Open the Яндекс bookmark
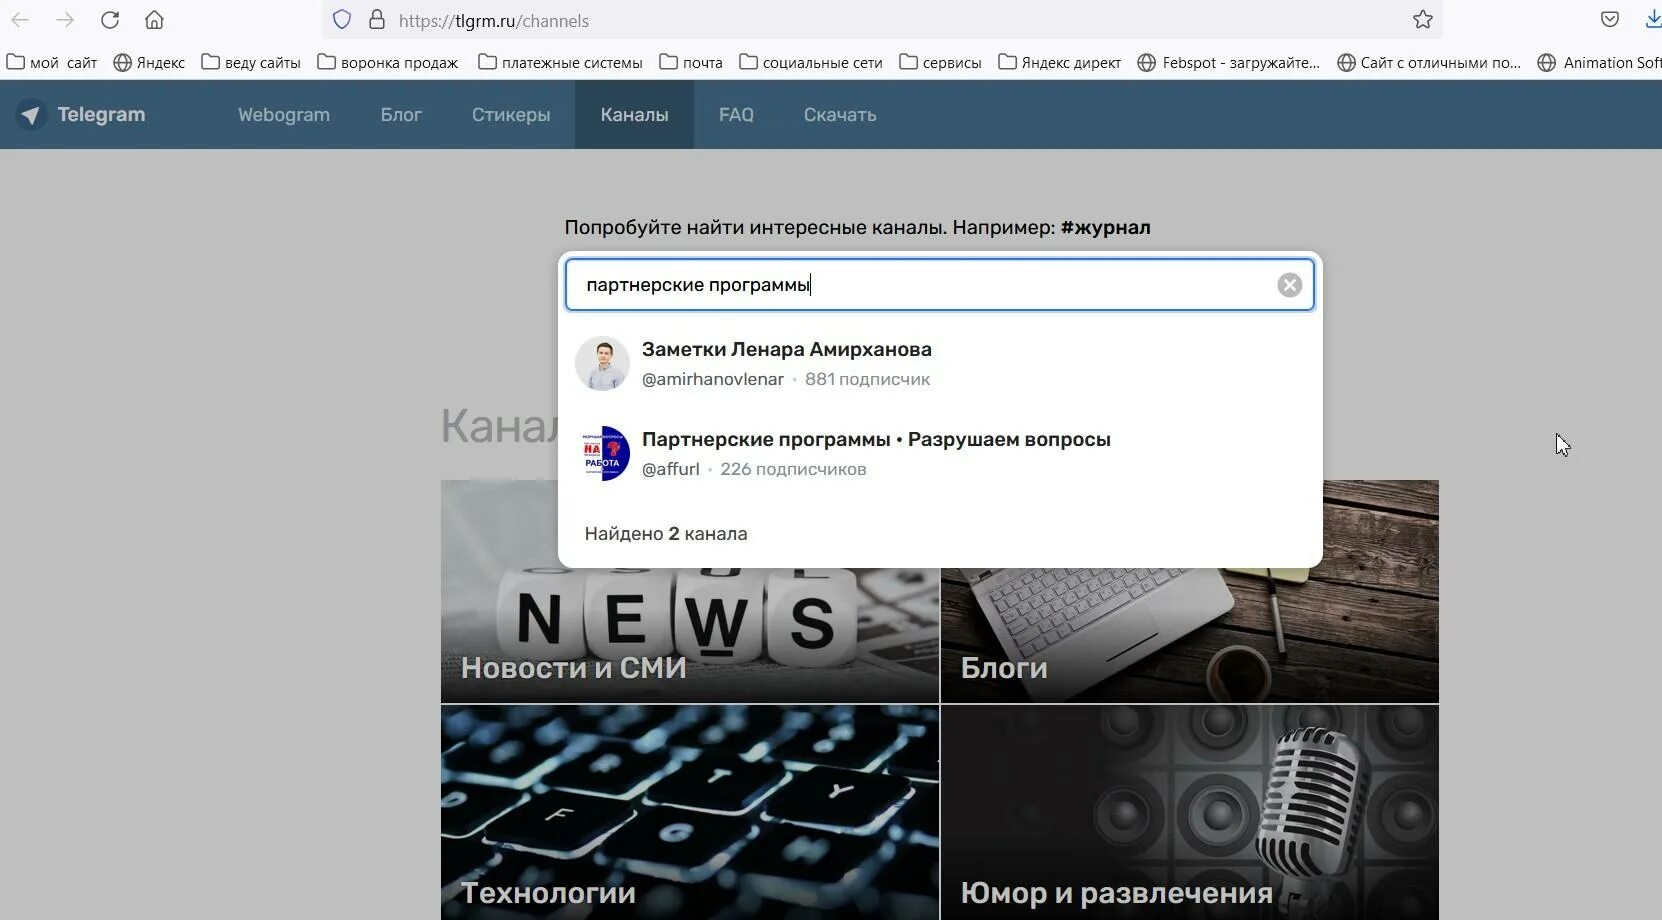This screenshot has height=920, width=1662. tap(149, 63)
